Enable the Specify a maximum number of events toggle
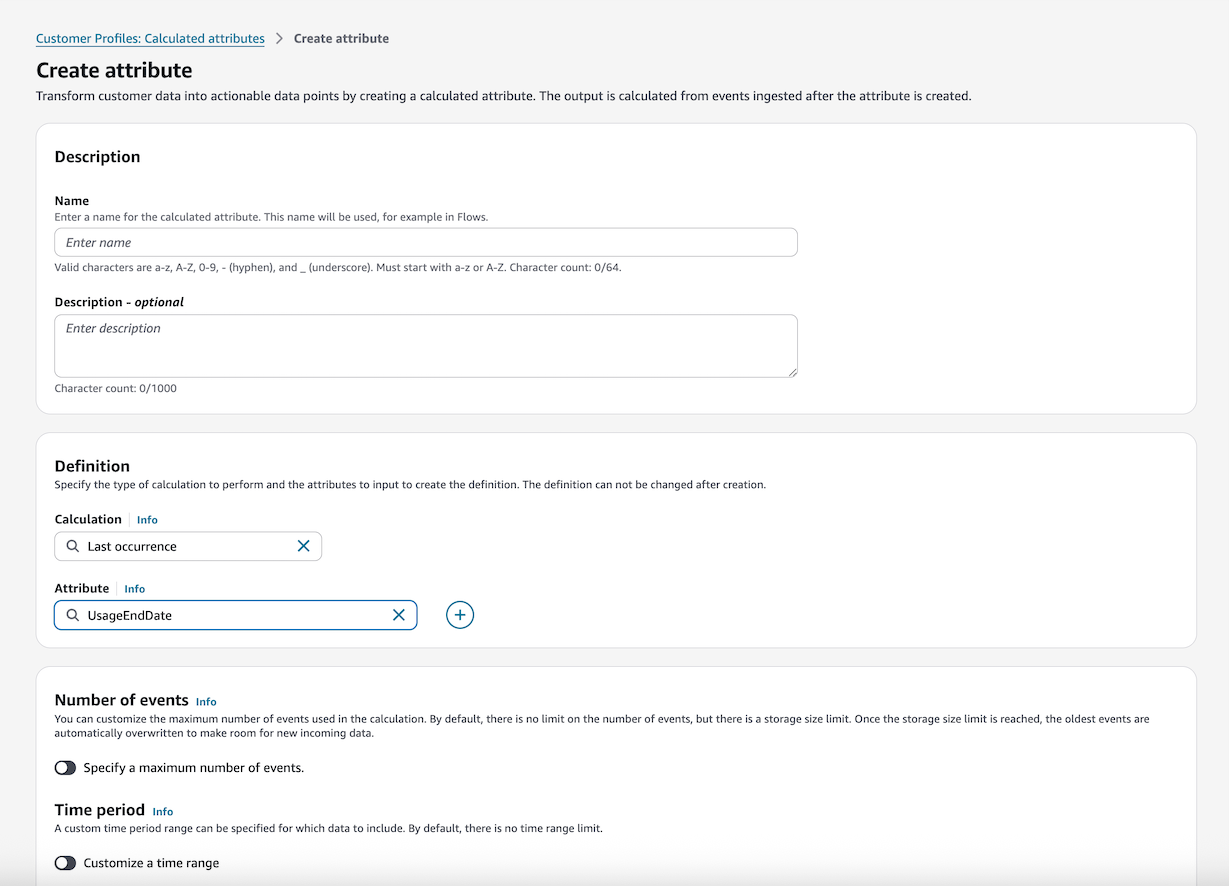 (x=65, y=768)
